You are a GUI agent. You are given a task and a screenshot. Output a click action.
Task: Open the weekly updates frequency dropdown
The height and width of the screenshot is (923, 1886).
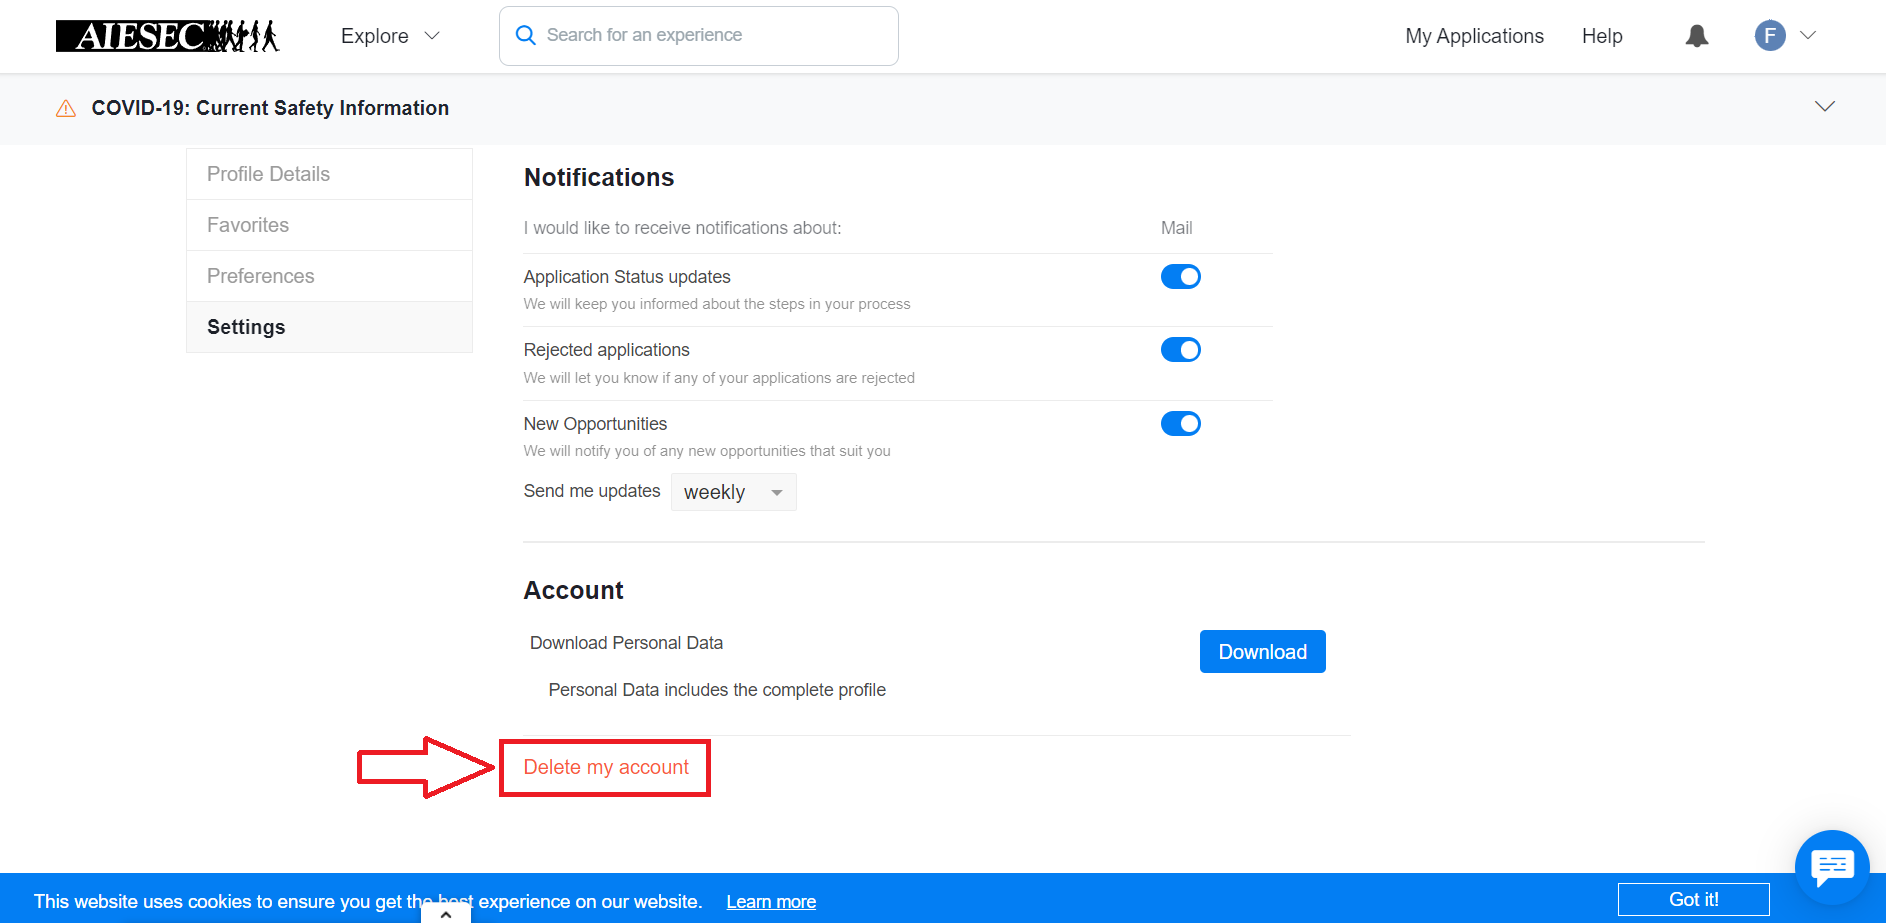(733, 492)
